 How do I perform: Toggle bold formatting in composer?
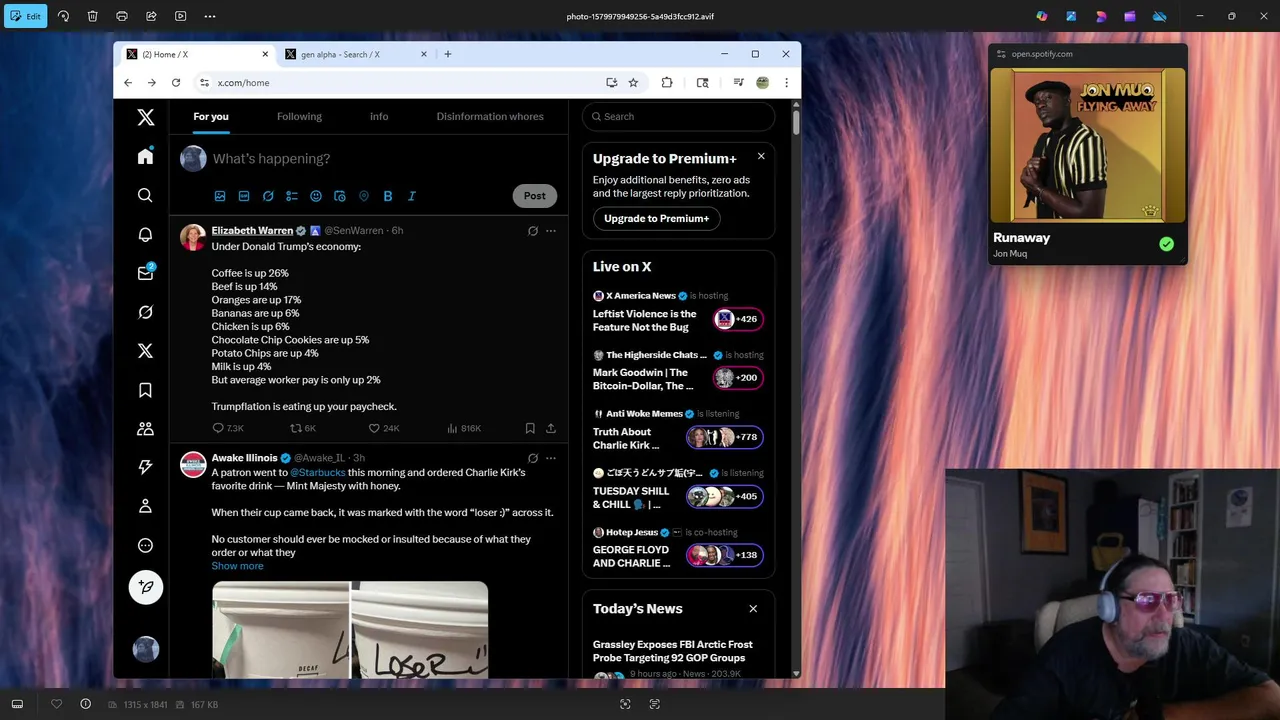click(x=388, y=196)
